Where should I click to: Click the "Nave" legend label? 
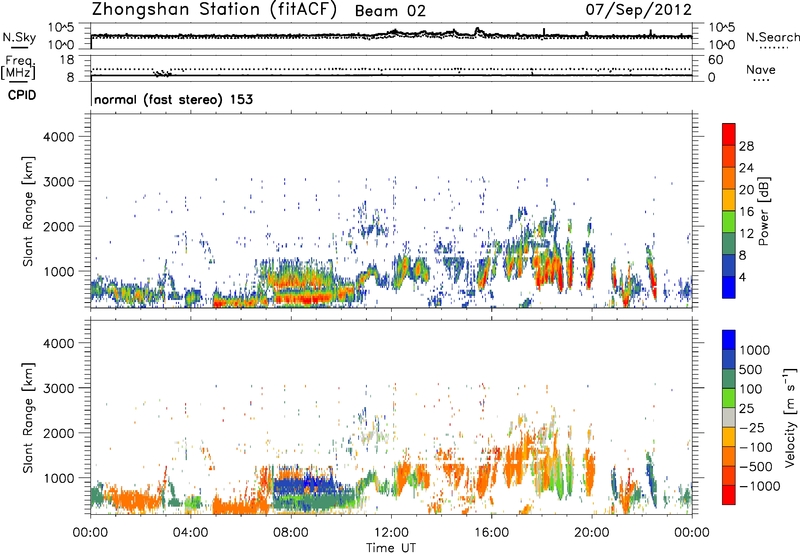point(760,69)
